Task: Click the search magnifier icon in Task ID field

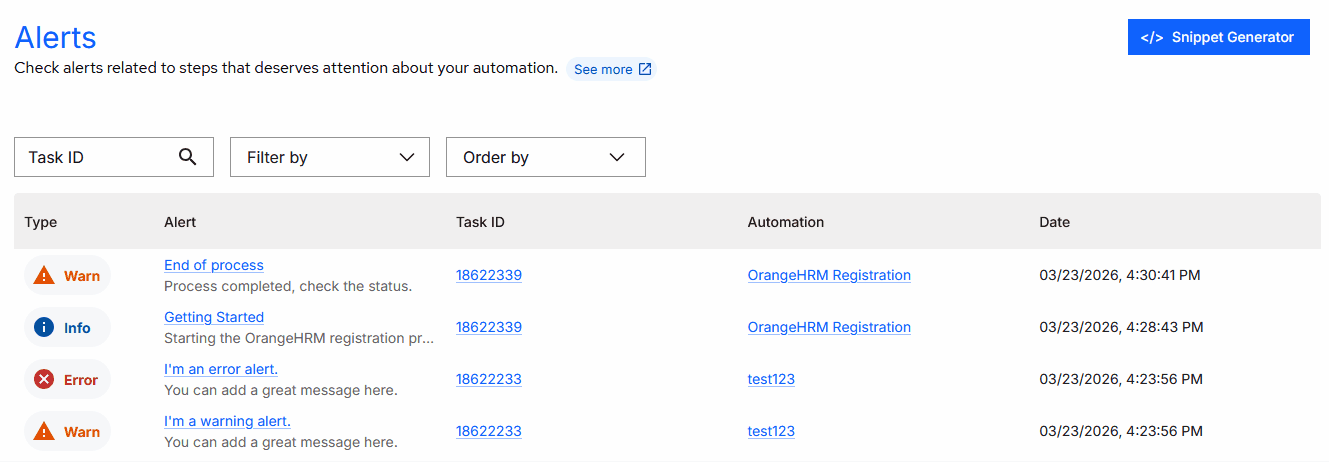Action: click(x=187, y=157)
